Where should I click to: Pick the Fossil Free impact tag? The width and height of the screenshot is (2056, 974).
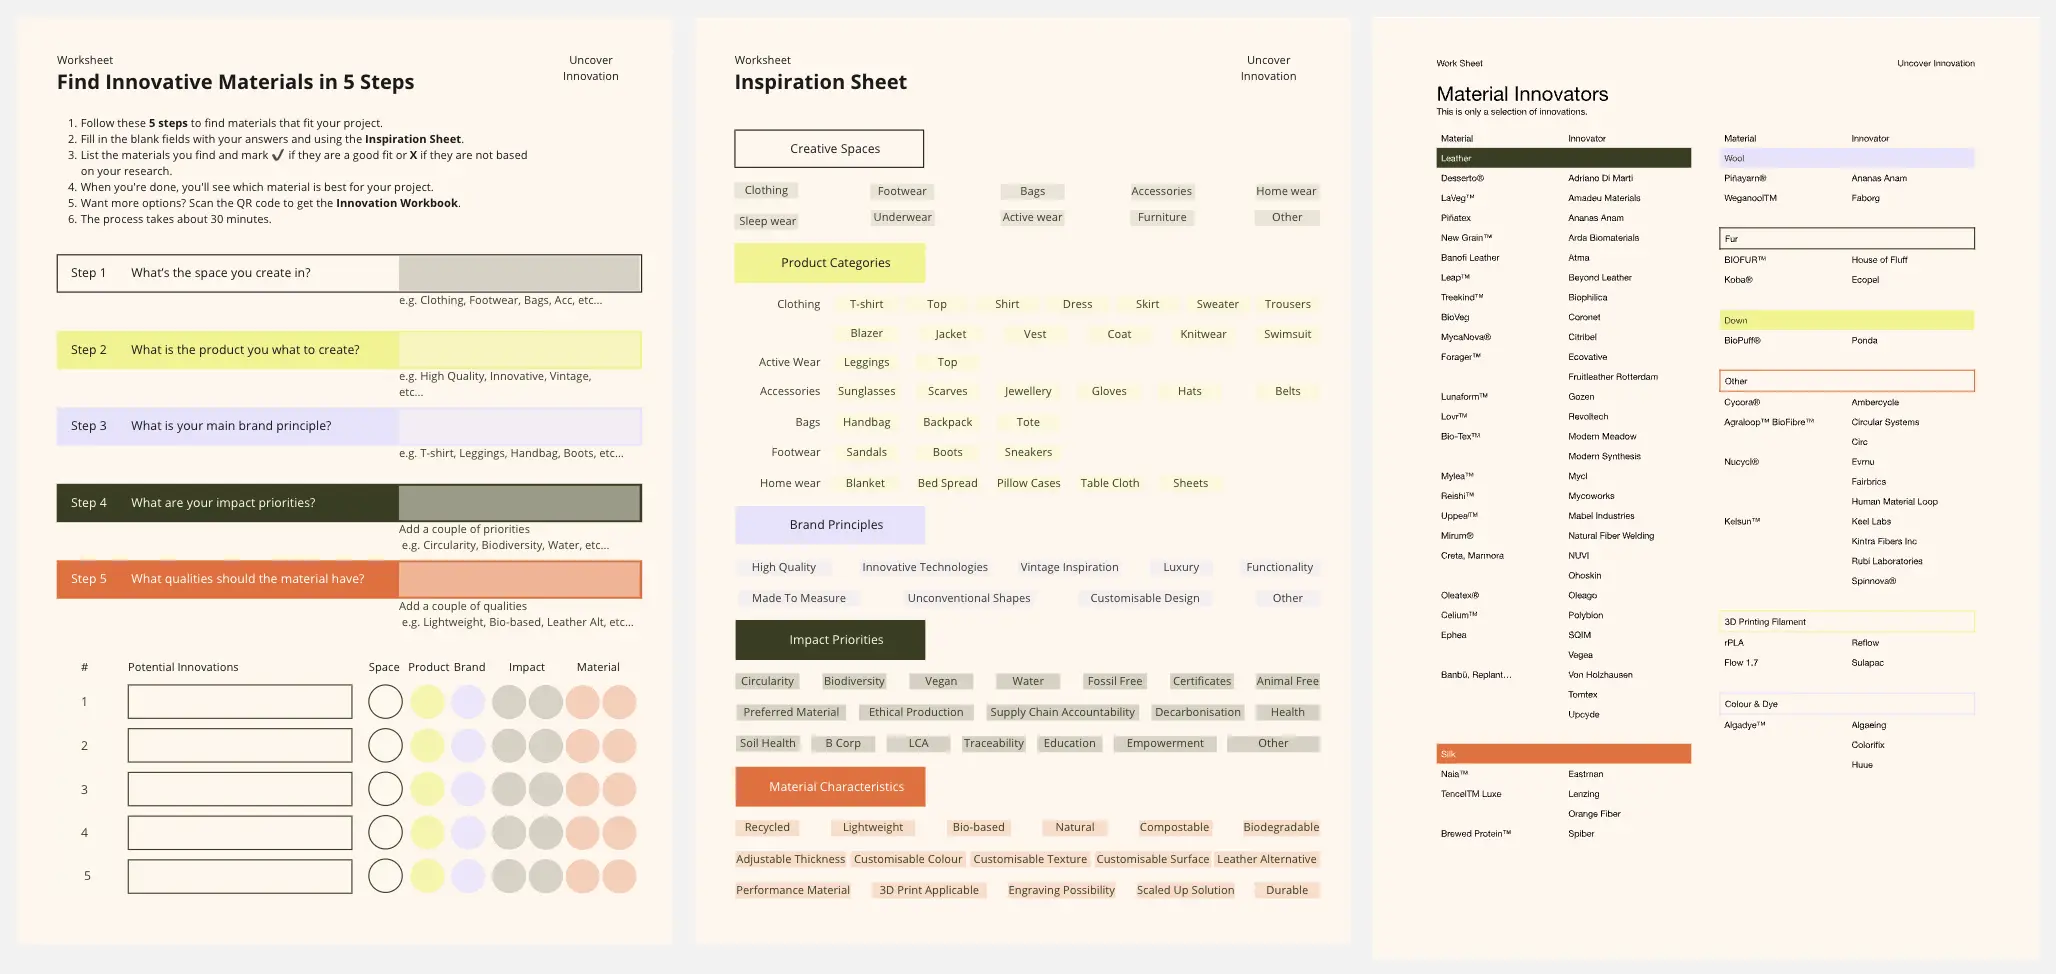click(1114, 681)
